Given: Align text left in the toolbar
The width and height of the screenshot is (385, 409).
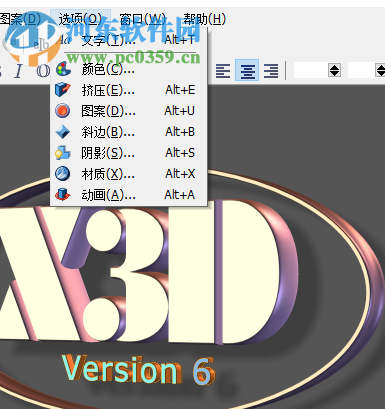Looking at the screenshot, I should pos(223,71).
